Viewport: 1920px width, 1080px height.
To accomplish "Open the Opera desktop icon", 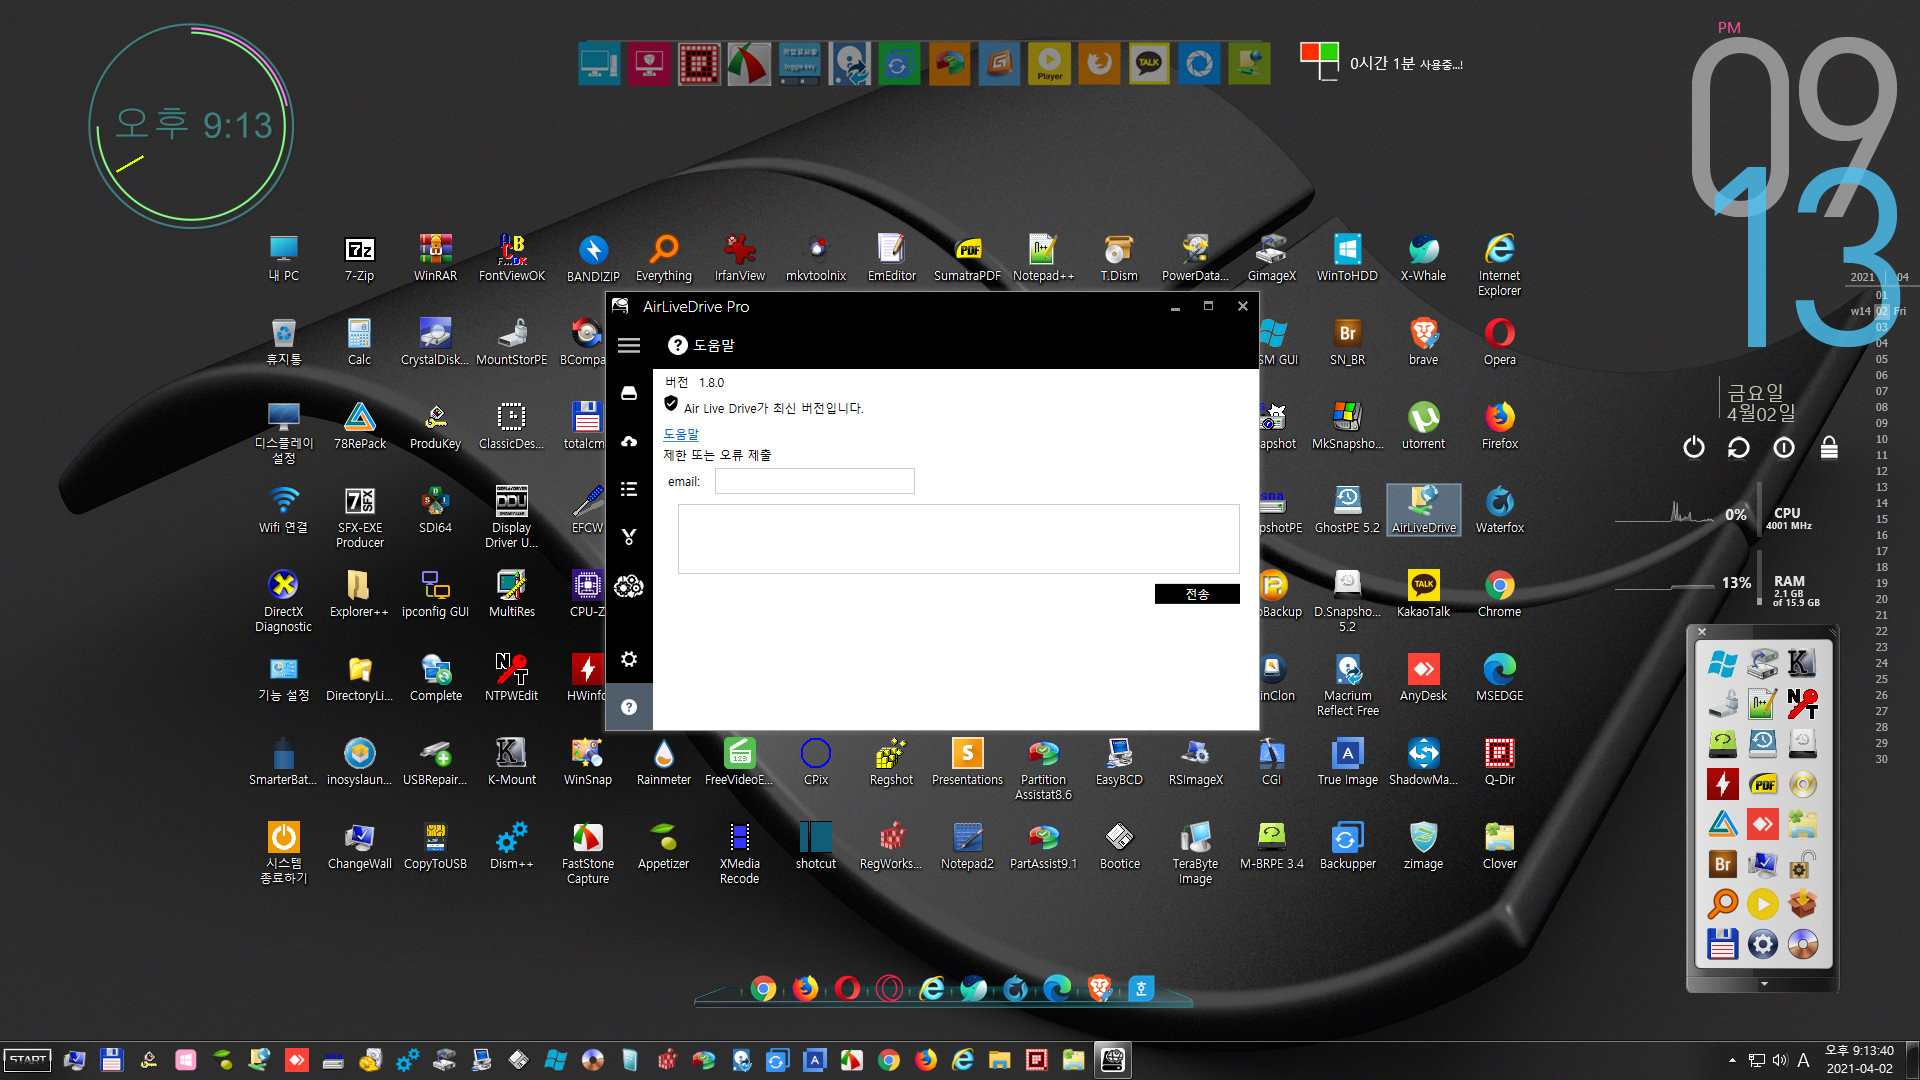I will pos(1499,342).
